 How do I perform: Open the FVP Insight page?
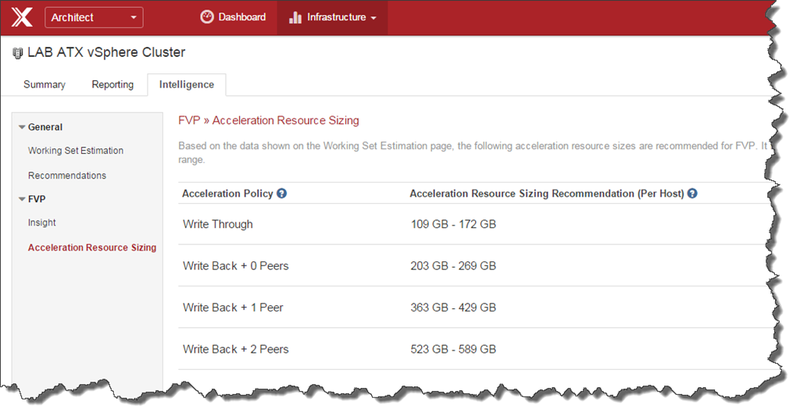click(x=42, y=223)
